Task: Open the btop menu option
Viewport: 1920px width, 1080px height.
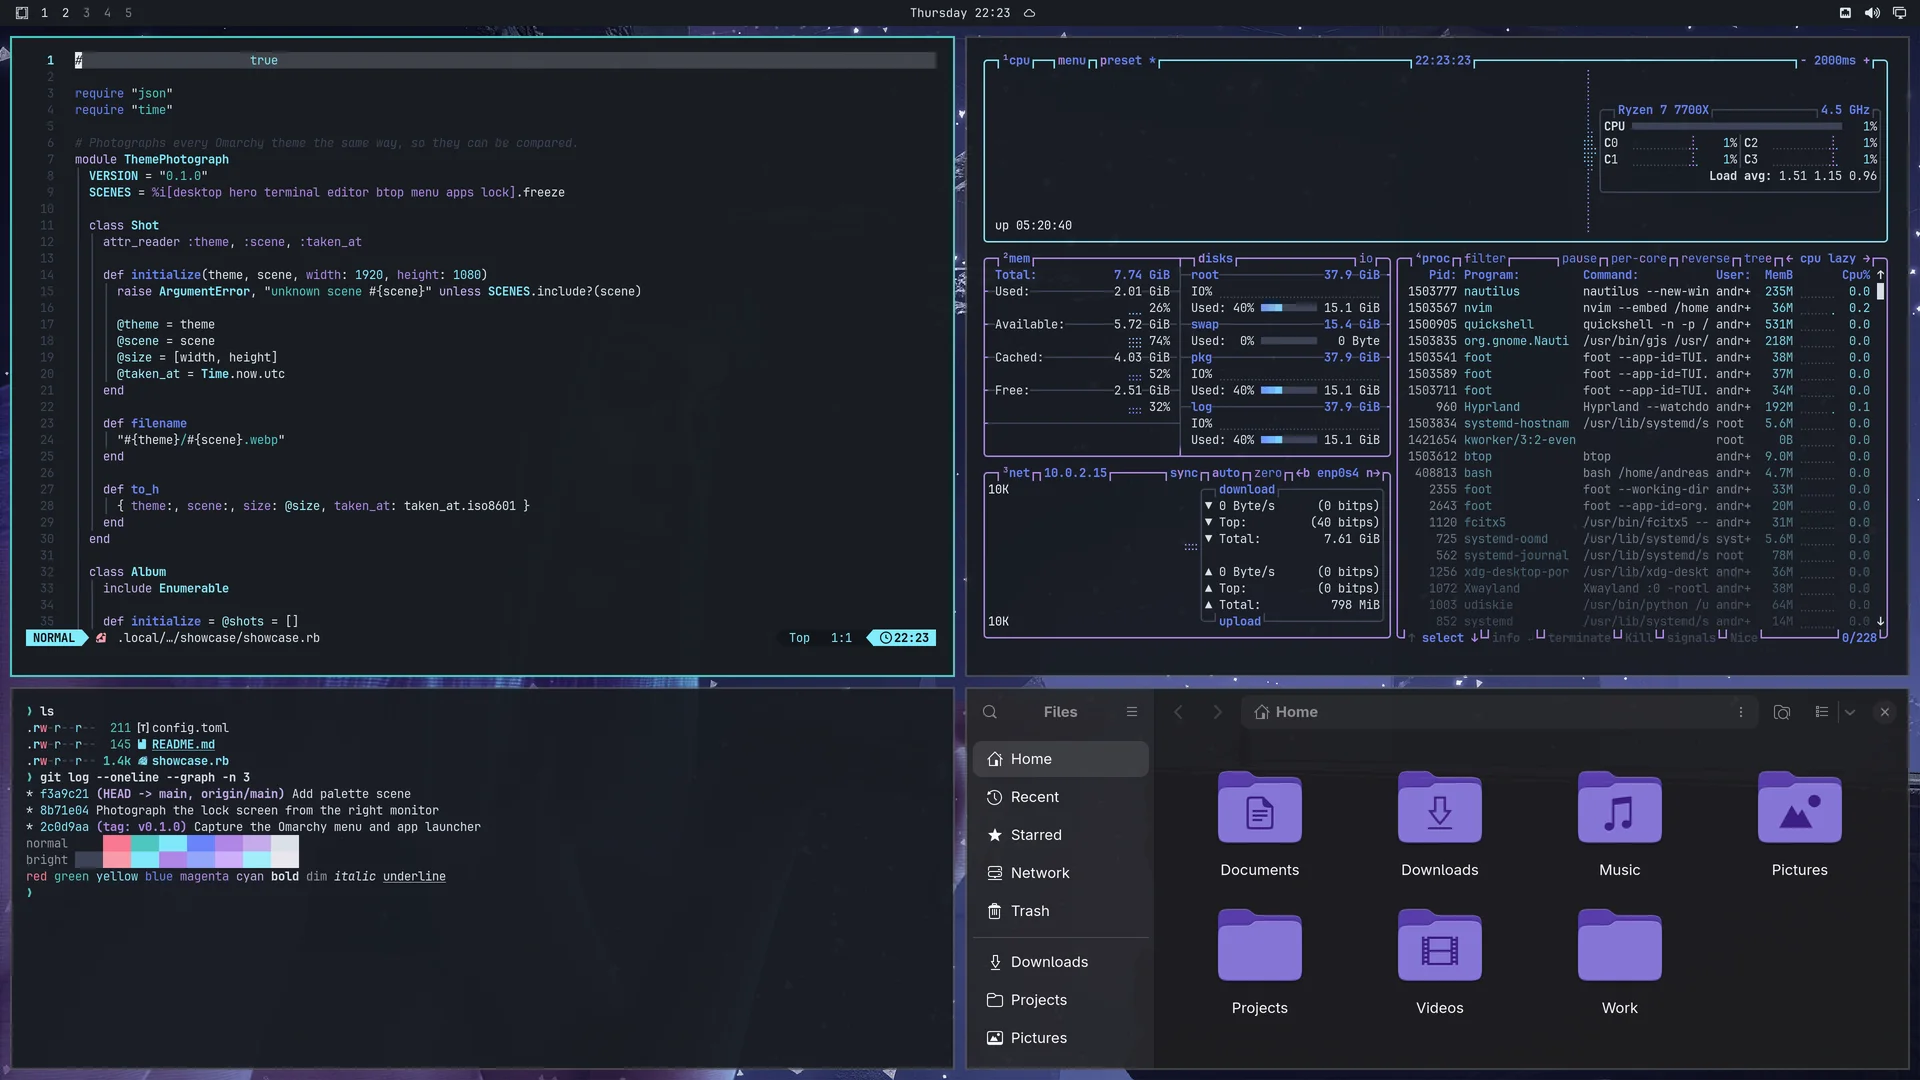Action: pos(1071,60)
